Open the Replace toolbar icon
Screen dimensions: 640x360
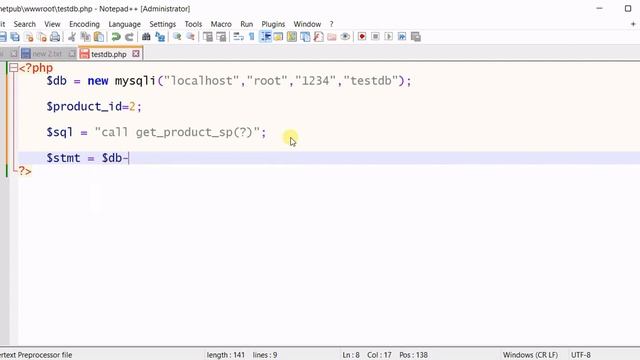coord(160,37)
